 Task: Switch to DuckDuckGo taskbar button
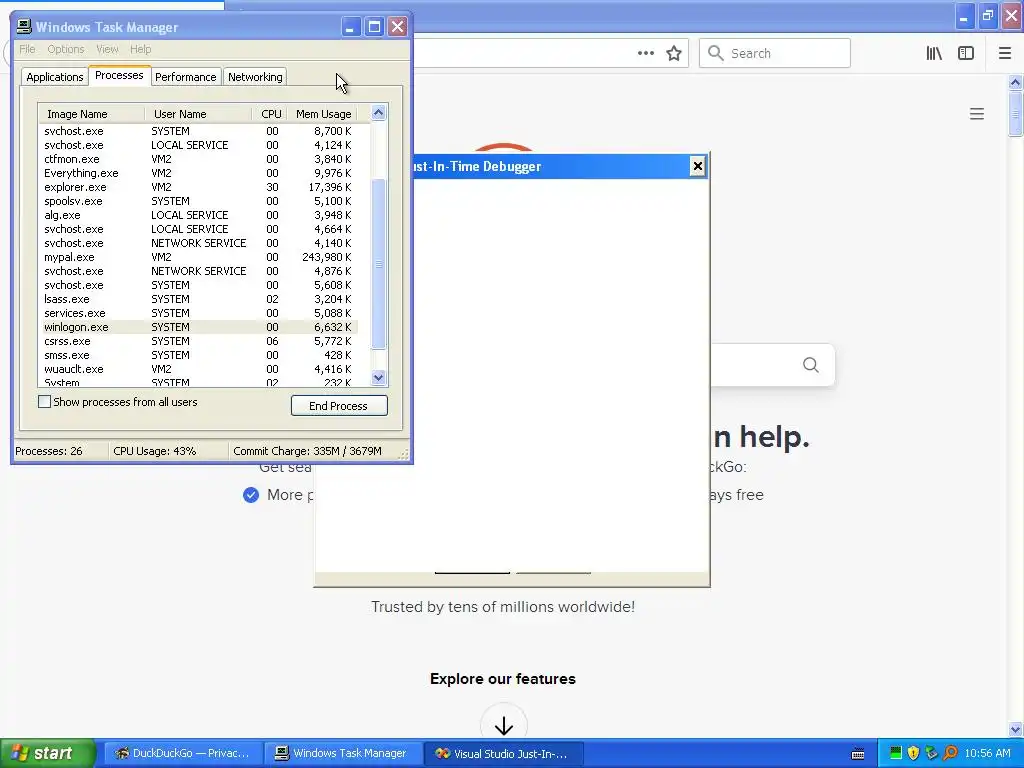pos(182,753)
